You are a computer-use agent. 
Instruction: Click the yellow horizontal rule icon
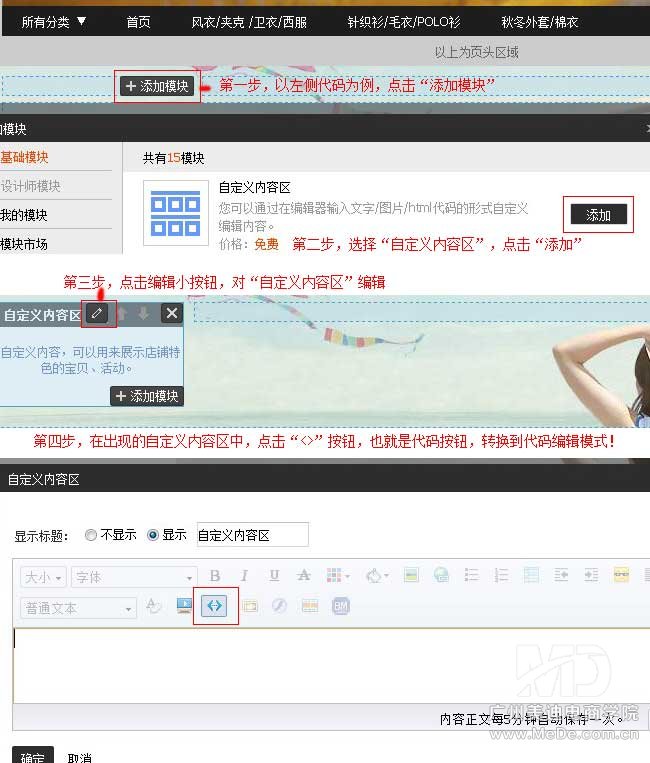[621, 575]
